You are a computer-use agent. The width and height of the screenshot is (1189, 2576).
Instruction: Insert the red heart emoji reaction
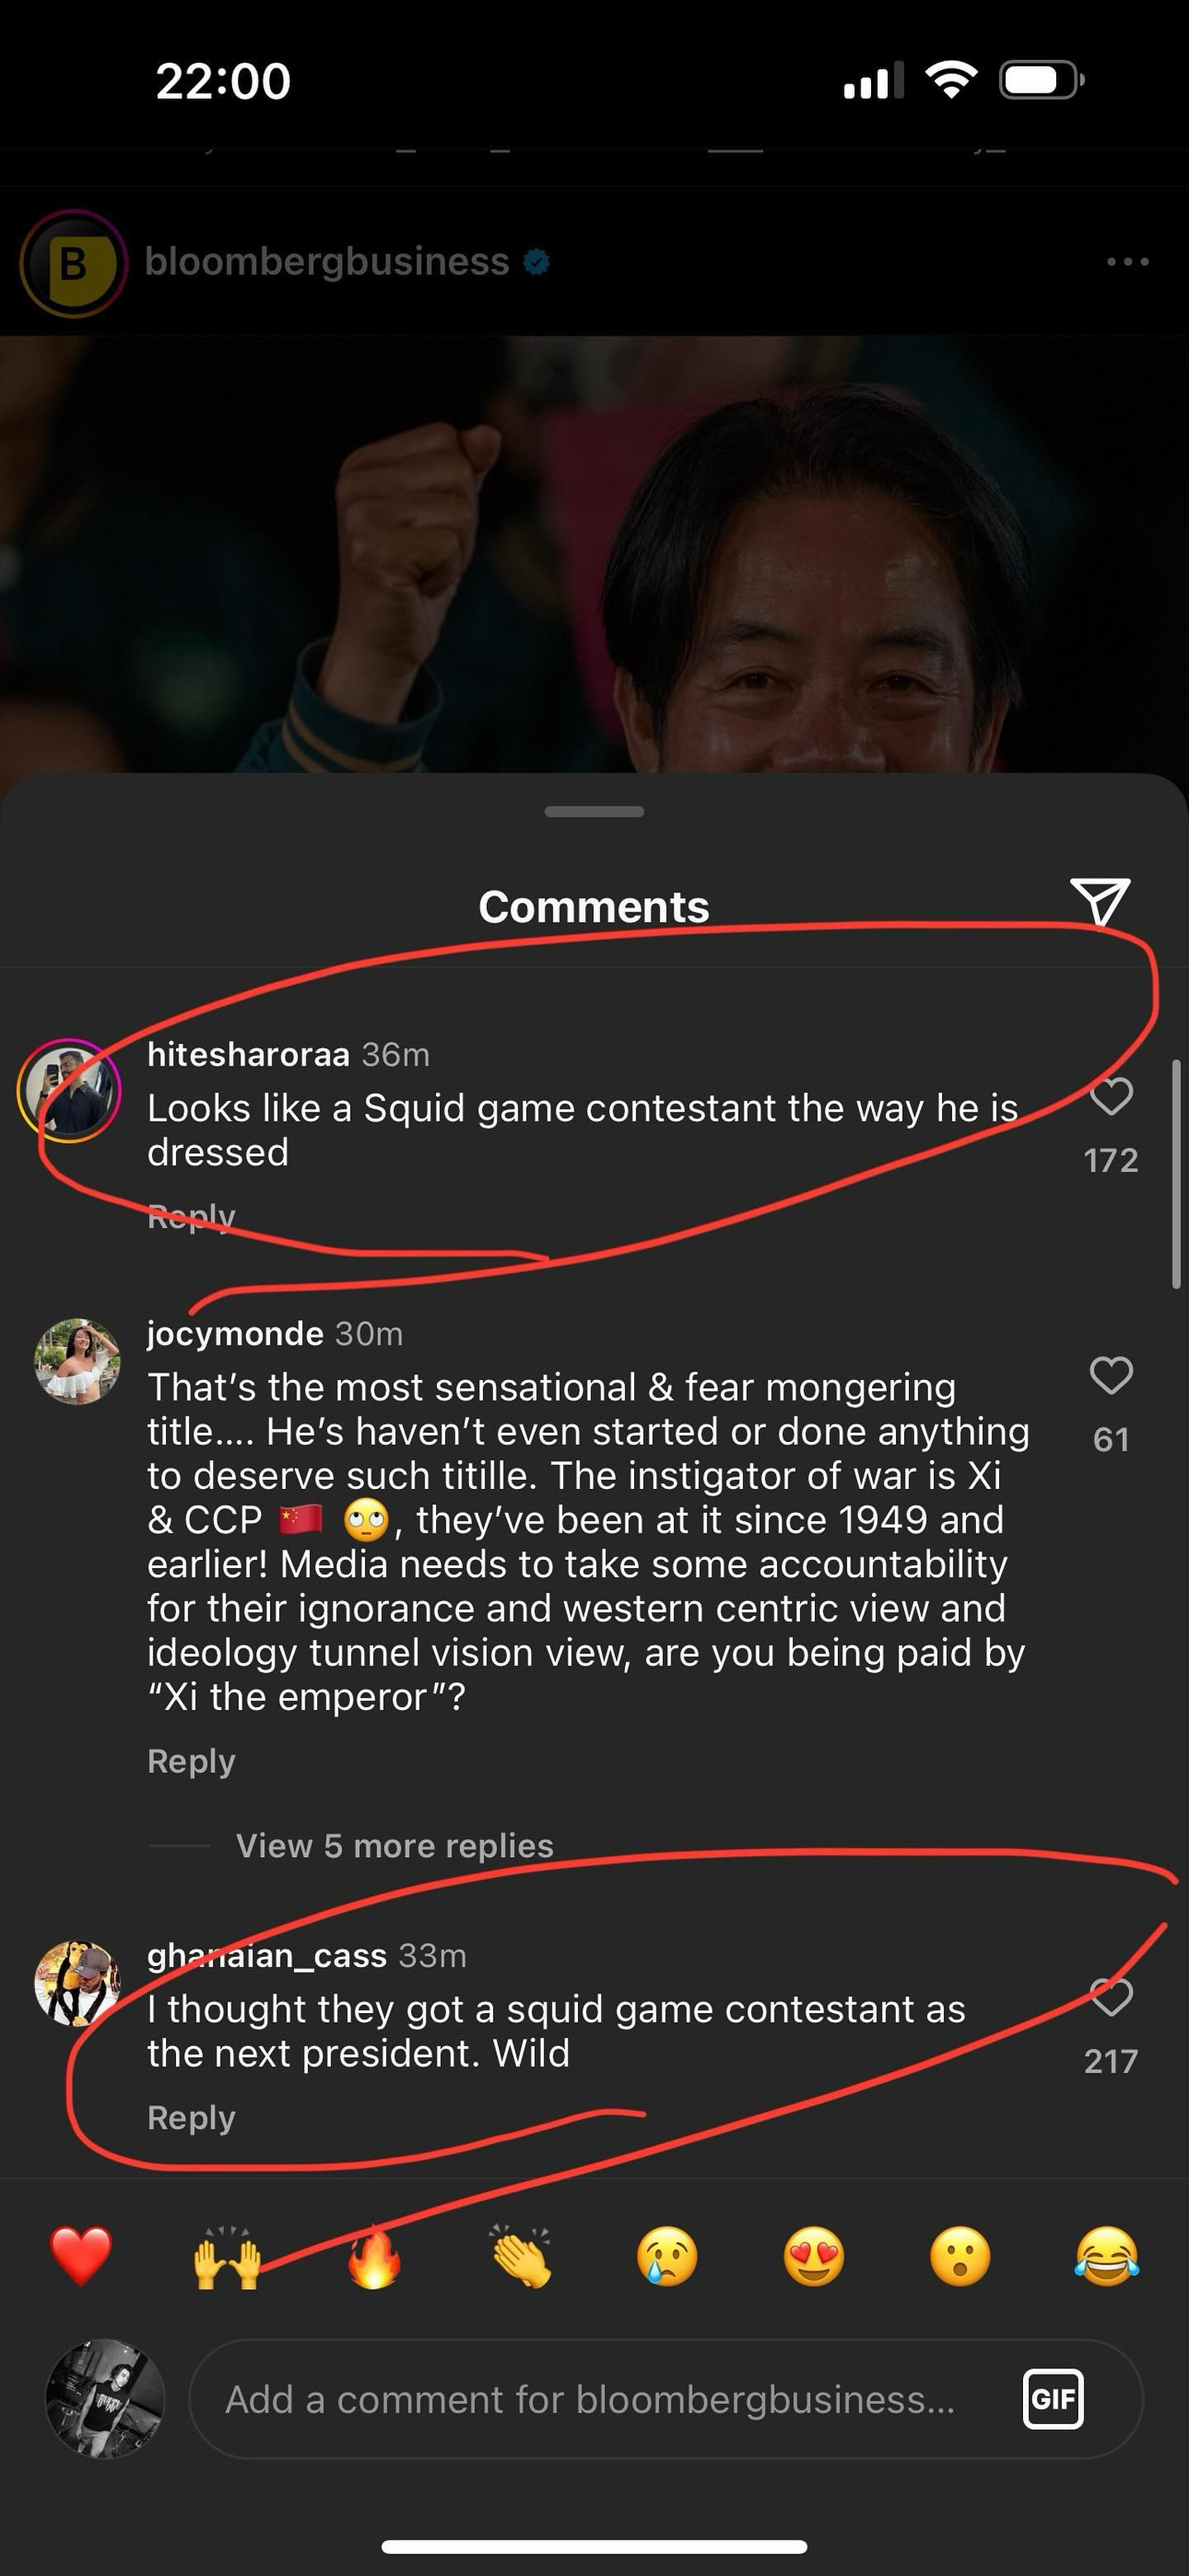pyautogui.click(x=81, y=2257)
